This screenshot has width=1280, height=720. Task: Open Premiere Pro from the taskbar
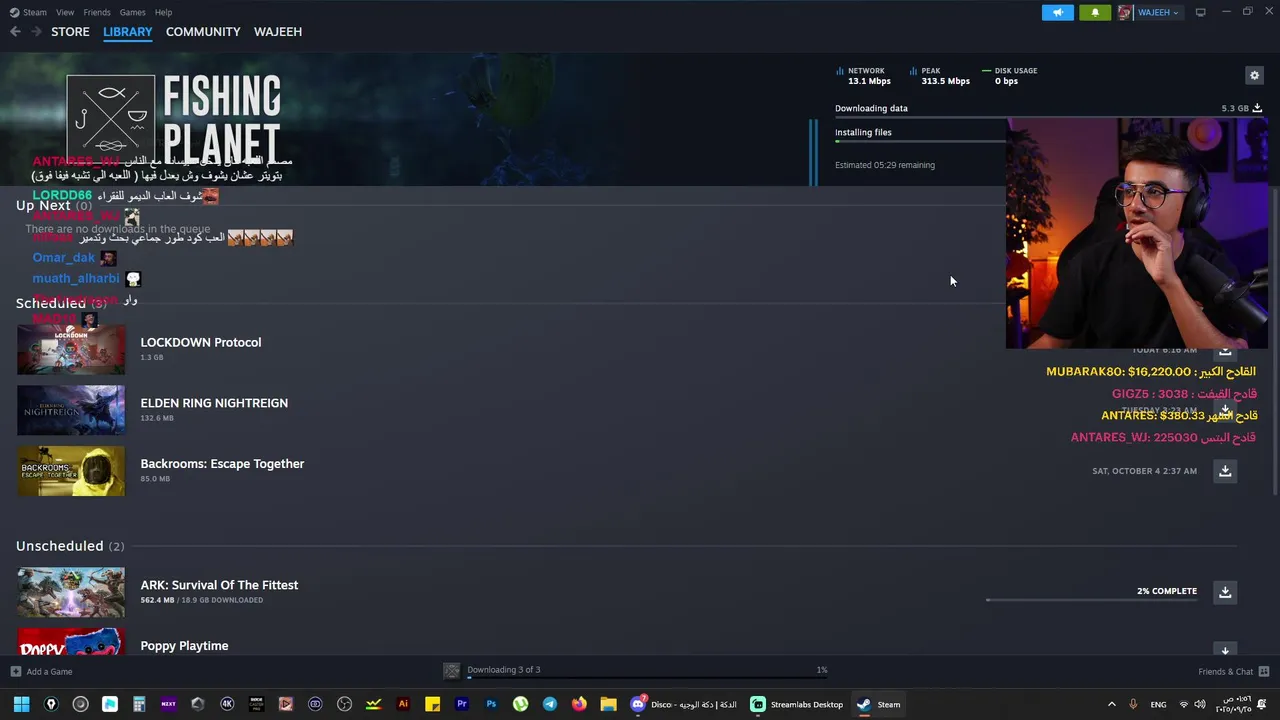tap(462, 705)
